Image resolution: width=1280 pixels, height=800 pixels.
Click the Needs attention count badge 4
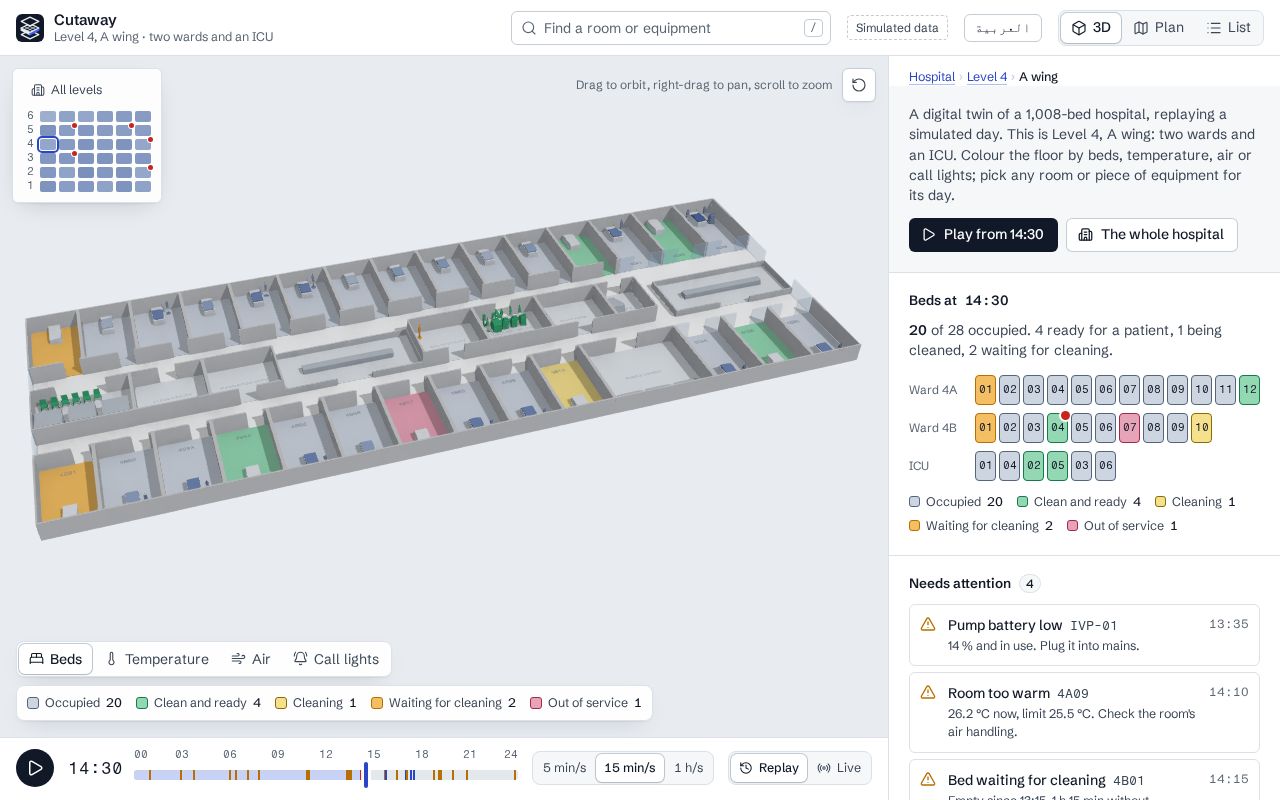(1030, 584)
